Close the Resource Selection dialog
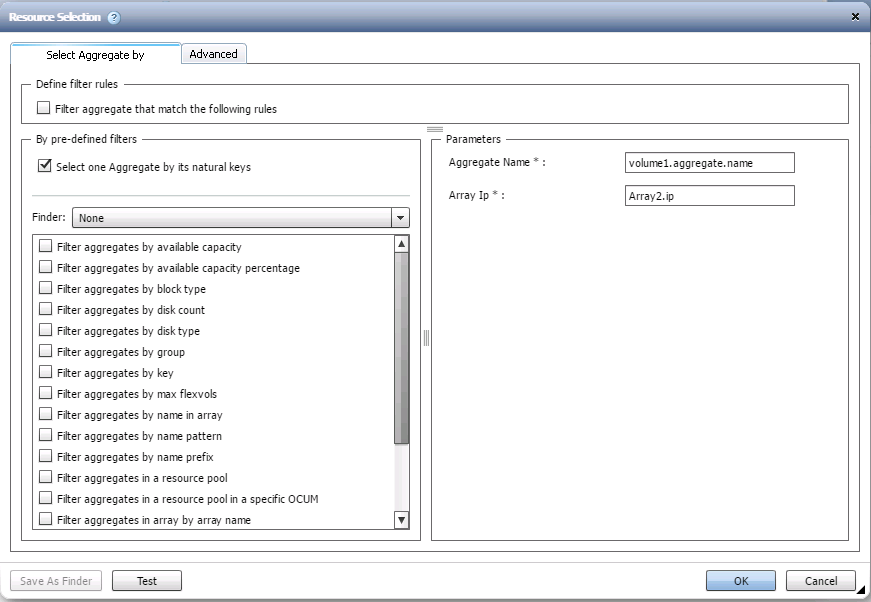The height and width of the screenshot is (602, 871). pyautogui.click(x=855, y=17)
